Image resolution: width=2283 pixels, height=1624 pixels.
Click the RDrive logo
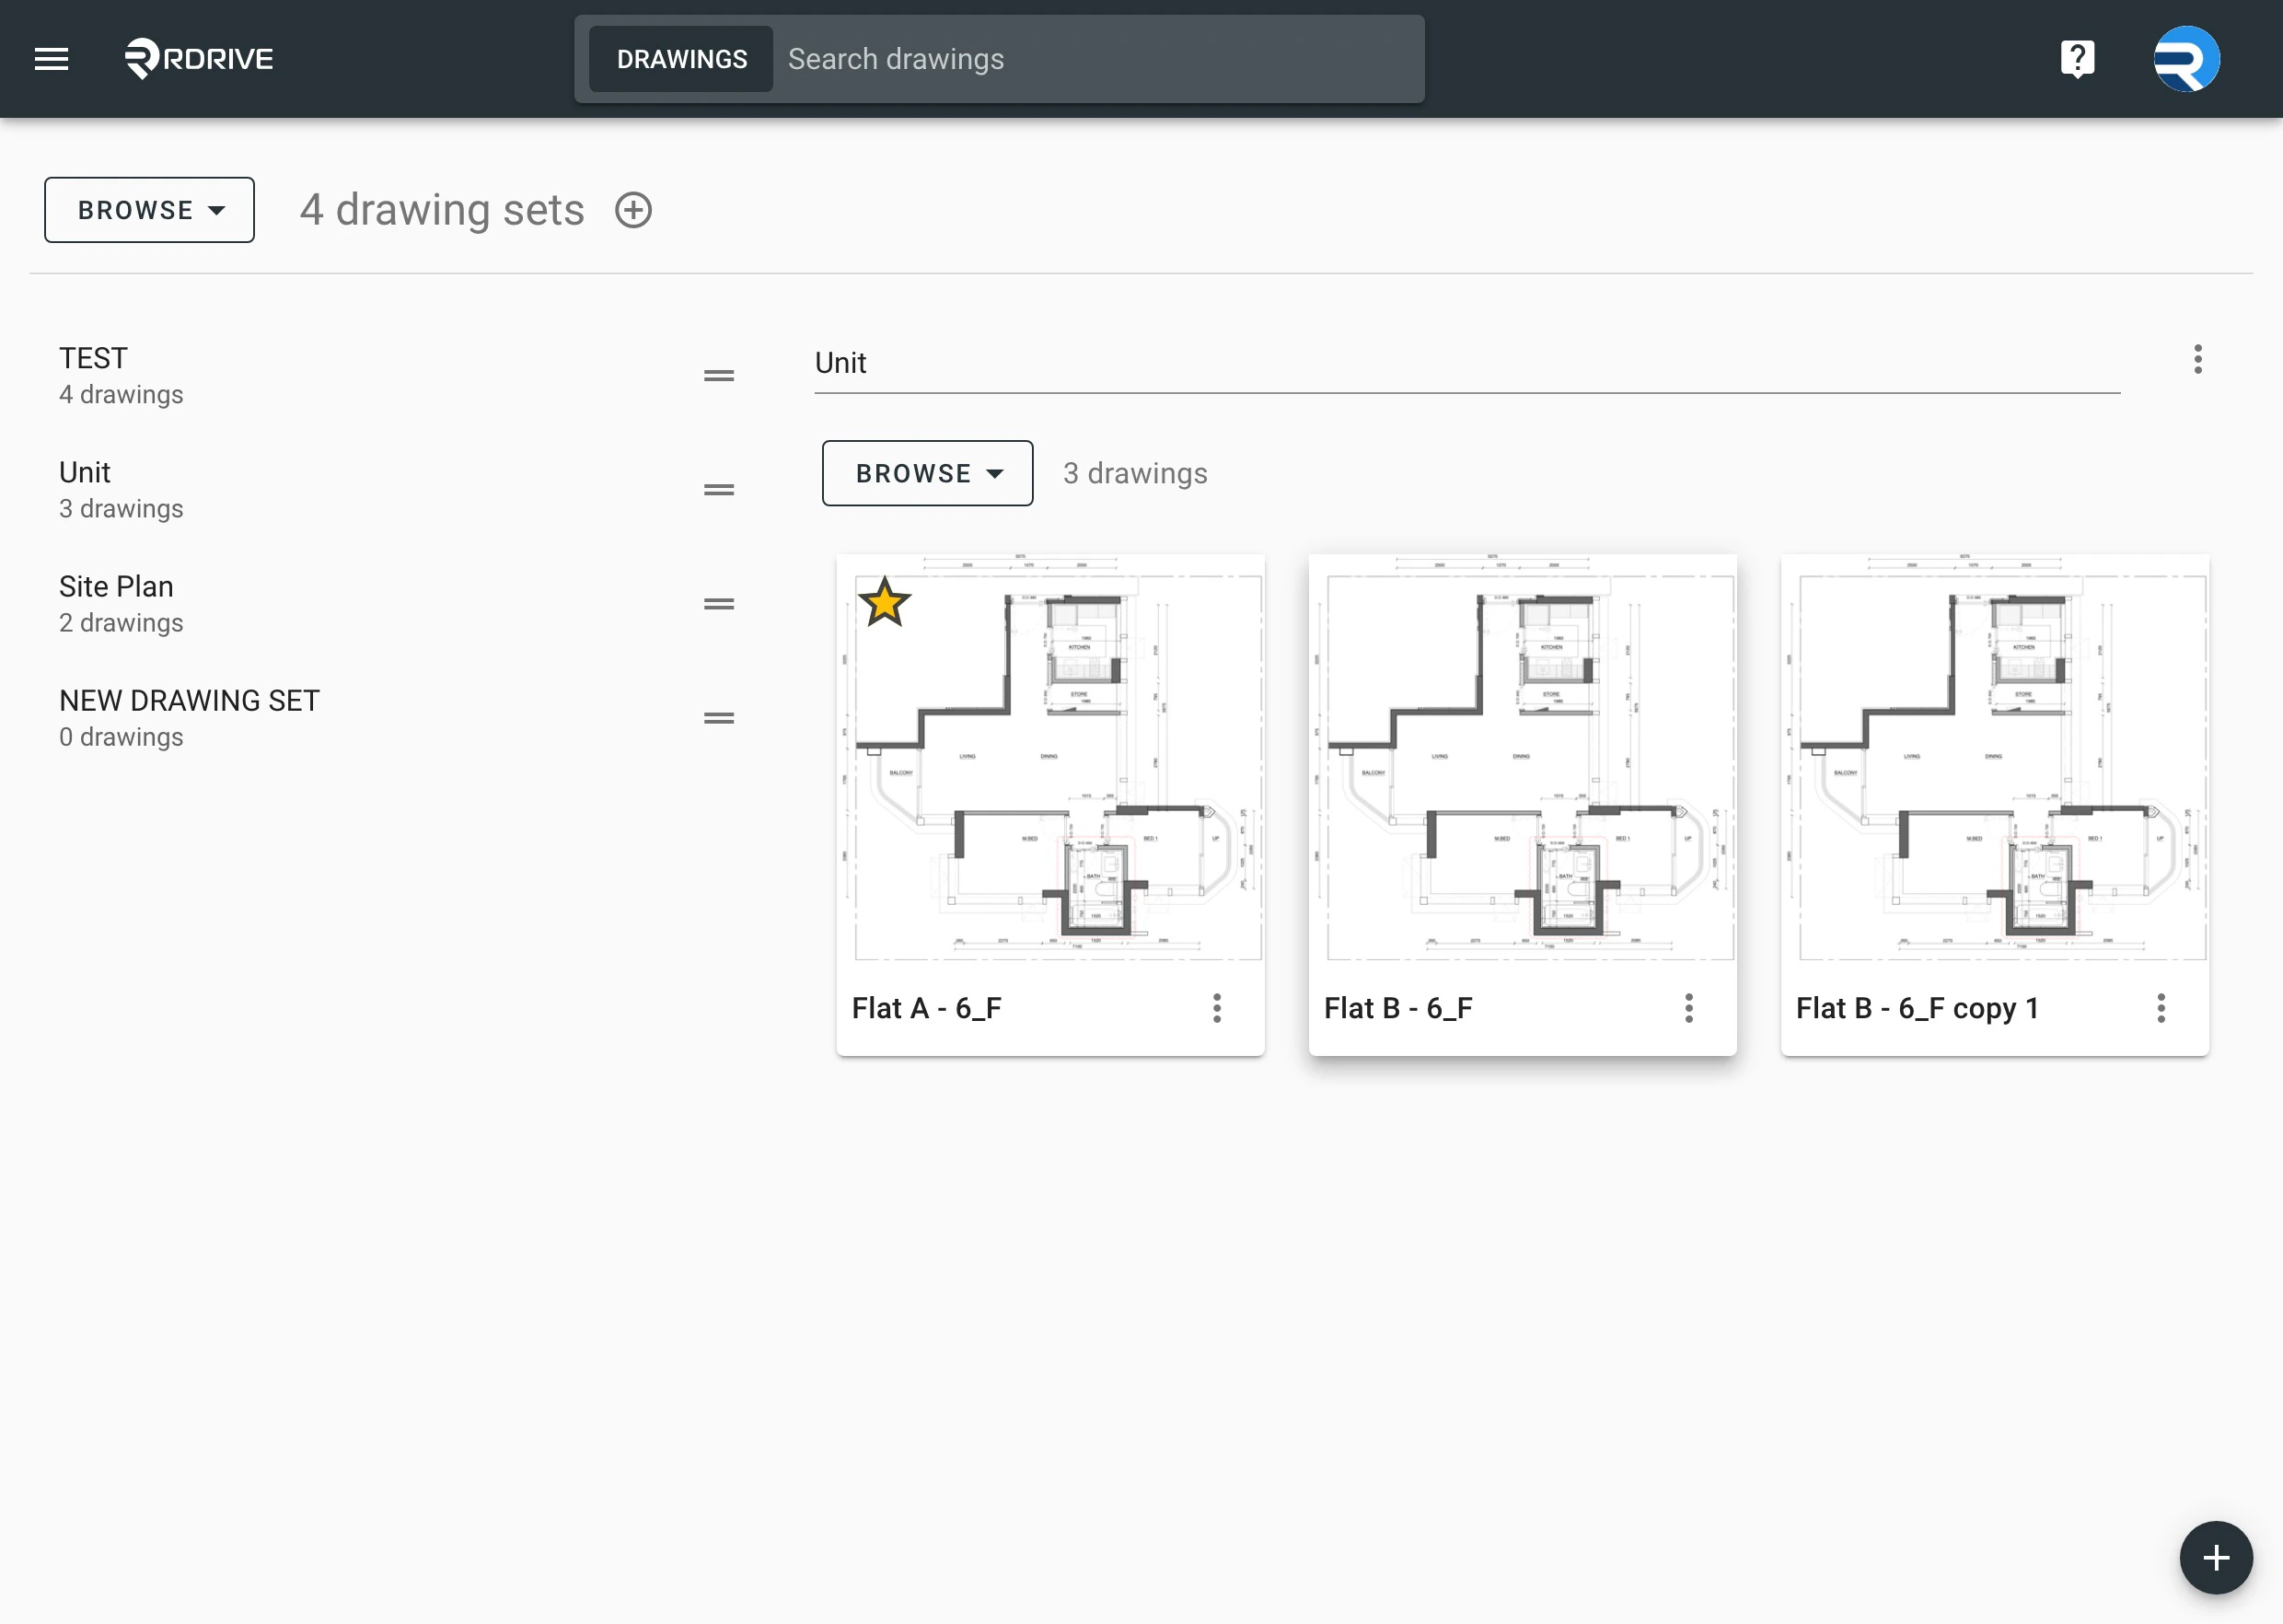[x=199, y=59]
